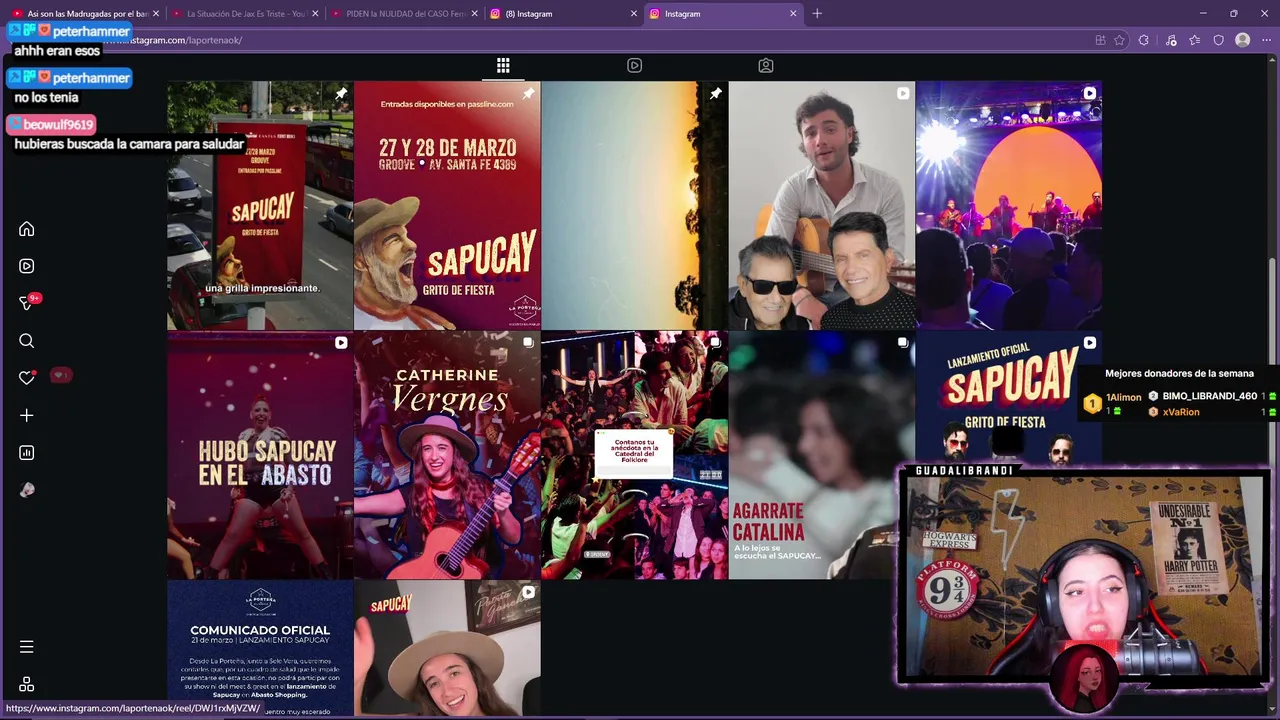Click the address bar with instagram.com/laportenaok
The width and height of the screenshot is (1280, 720).
tap(600, 40)
